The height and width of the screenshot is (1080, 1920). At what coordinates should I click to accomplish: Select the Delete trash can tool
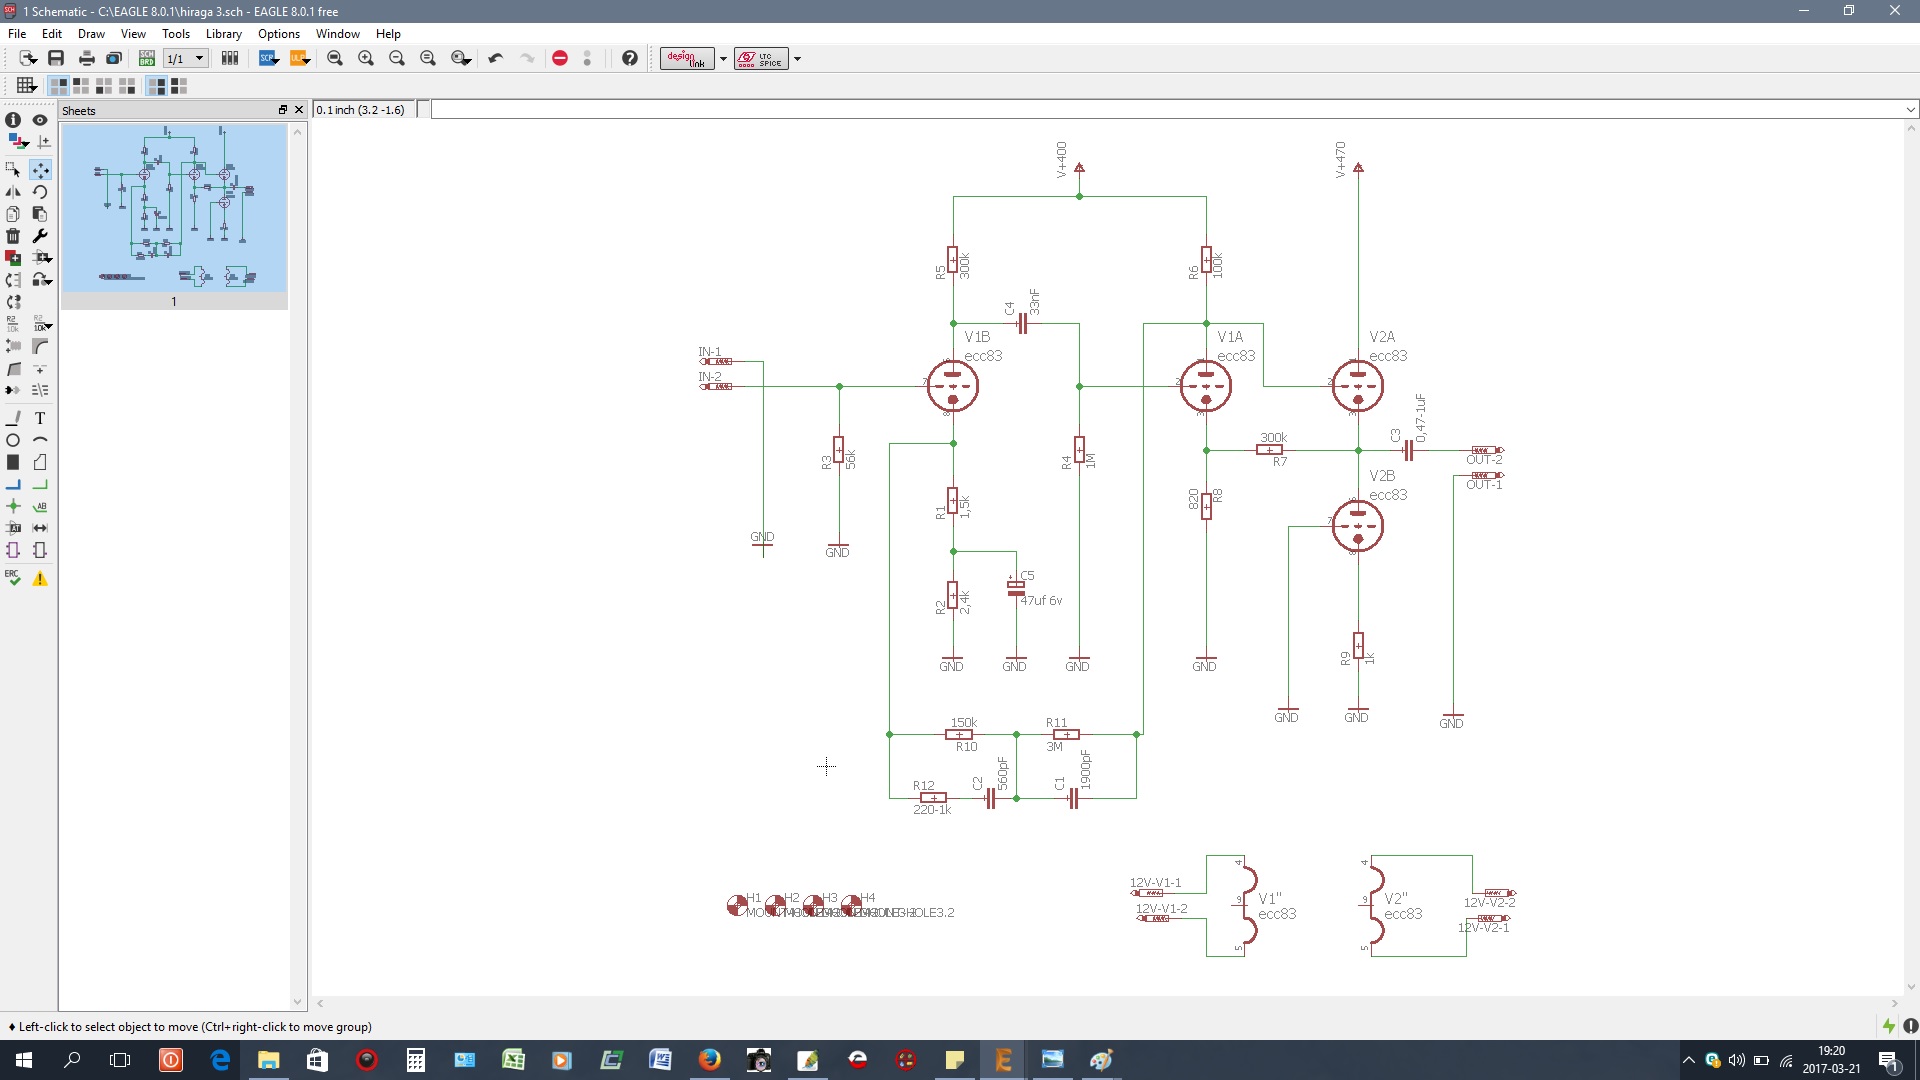pyautogui.click(x=13, y=236)
